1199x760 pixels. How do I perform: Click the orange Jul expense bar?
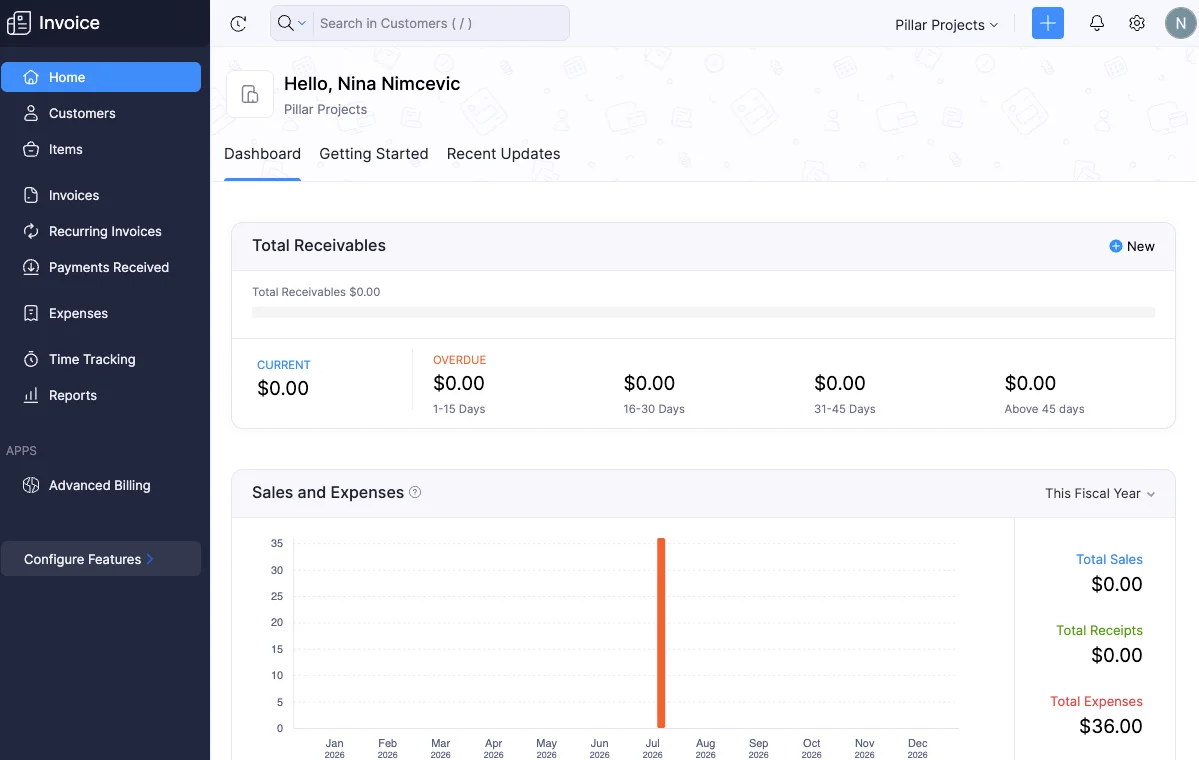(x=661, y=633)
